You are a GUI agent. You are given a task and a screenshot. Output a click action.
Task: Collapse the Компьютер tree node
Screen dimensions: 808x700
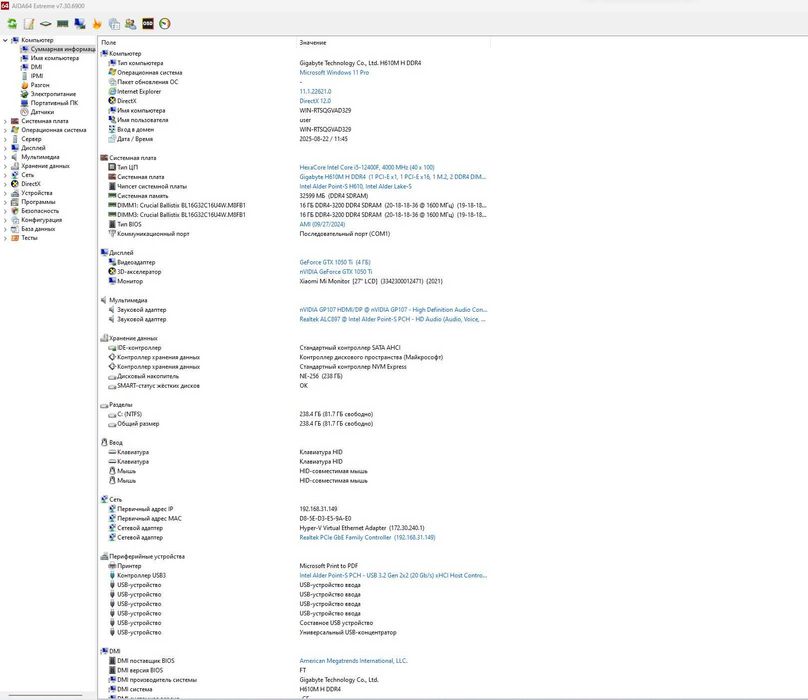click(x=5, y=40)
